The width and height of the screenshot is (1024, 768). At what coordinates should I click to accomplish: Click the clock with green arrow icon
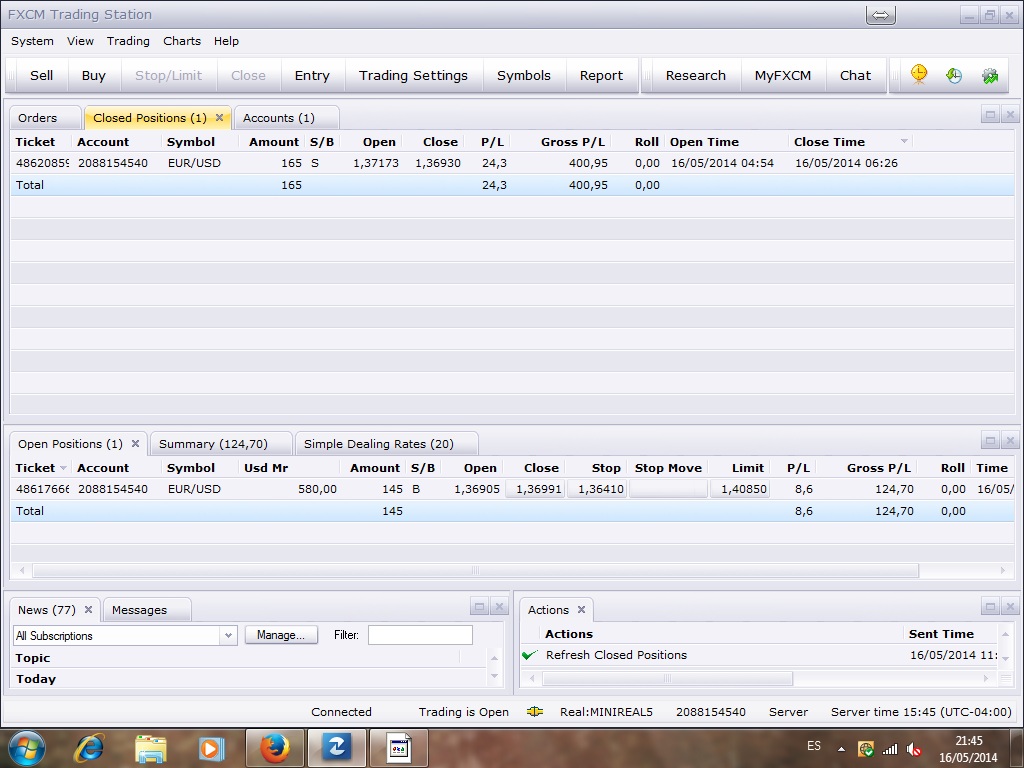[954, 75]
